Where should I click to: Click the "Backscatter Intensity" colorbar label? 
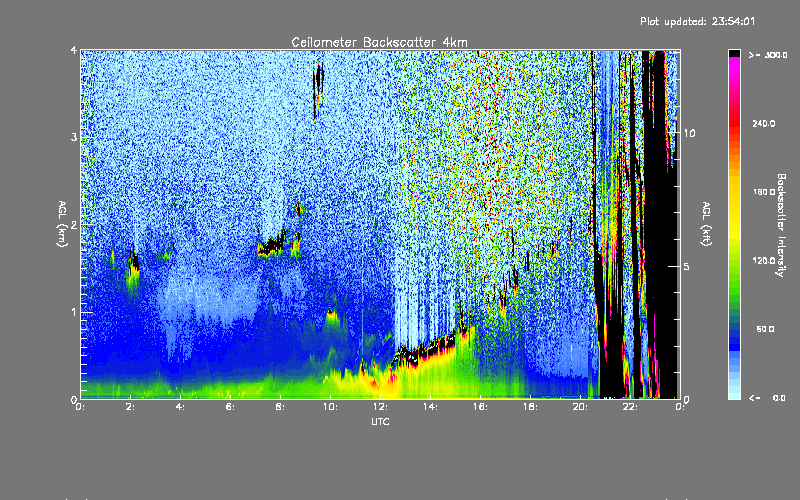(781, 225)
